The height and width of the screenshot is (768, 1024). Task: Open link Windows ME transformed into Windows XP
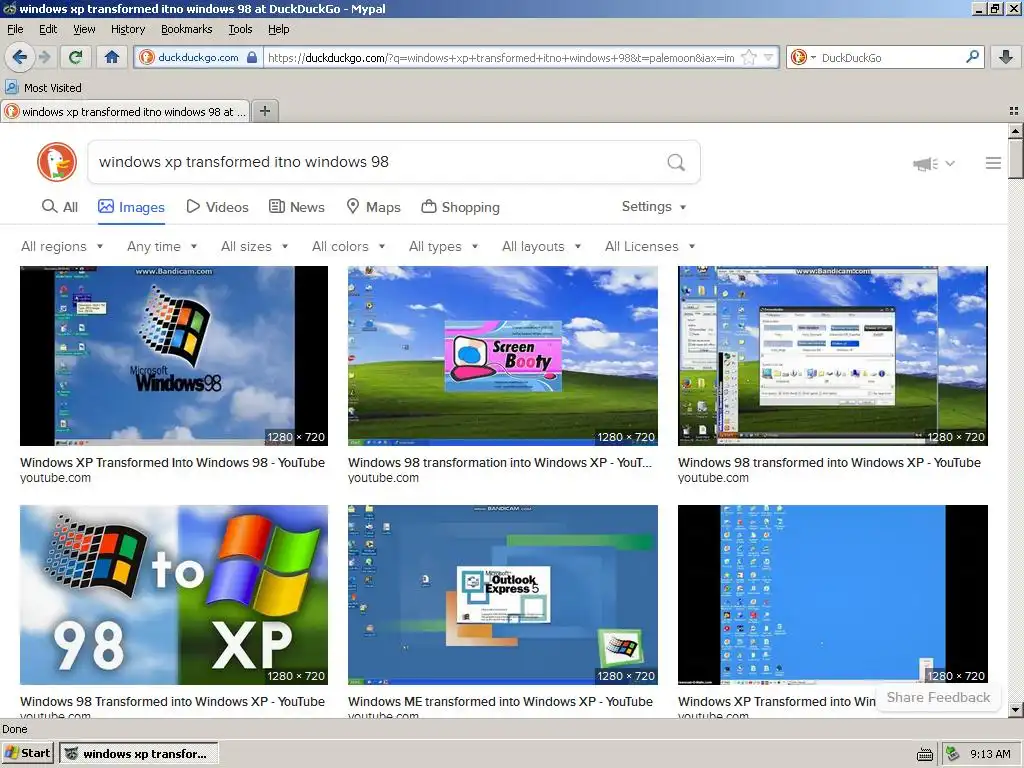point(500,701)
